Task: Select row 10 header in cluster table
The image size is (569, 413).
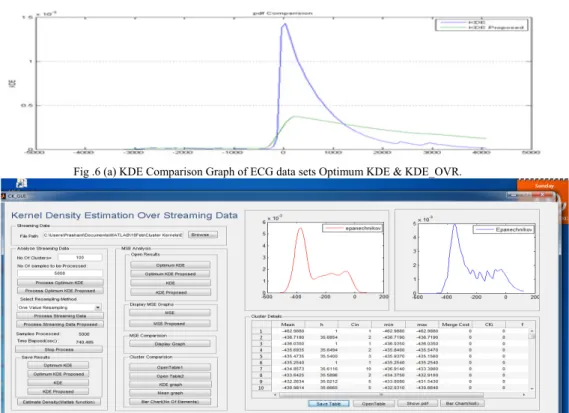Action: pos(261,388)
